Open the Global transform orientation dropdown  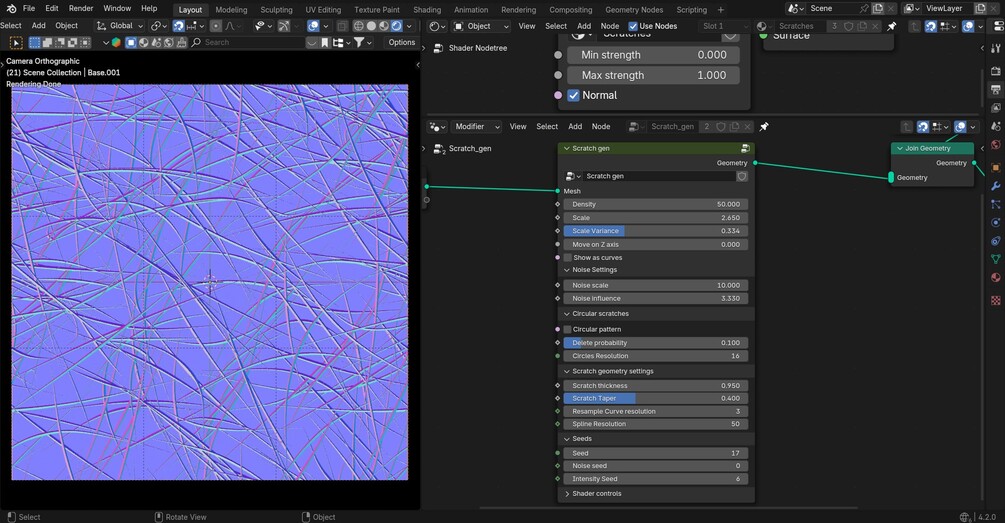(x=120, y=26)
